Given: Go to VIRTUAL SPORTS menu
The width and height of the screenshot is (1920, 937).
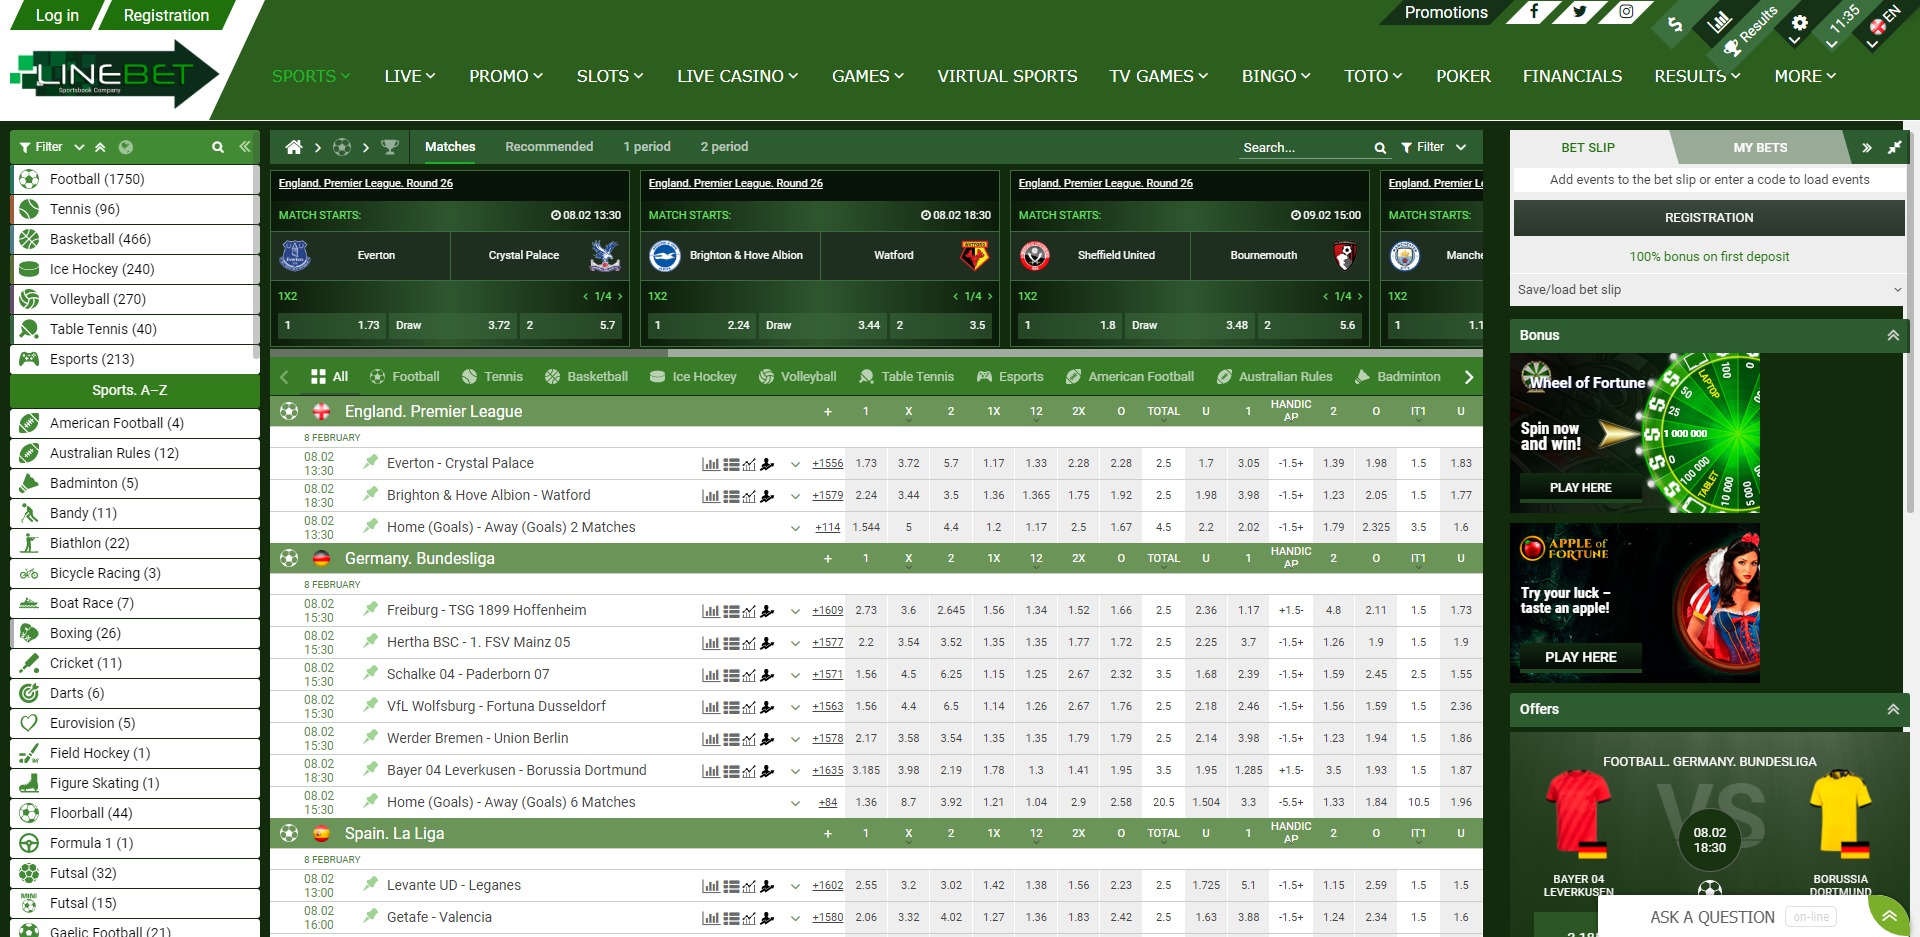Looking at the screenshot, I should (x=1007, y=76).
